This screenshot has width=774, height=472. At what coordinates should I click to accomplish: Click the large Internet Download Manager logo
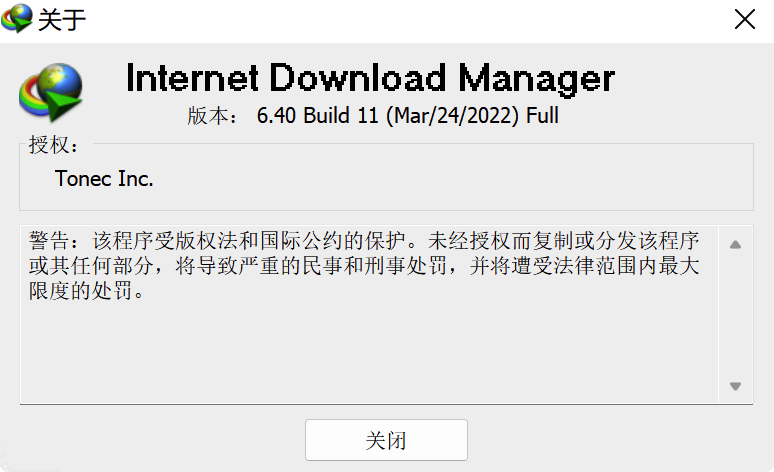pos(50,92)
